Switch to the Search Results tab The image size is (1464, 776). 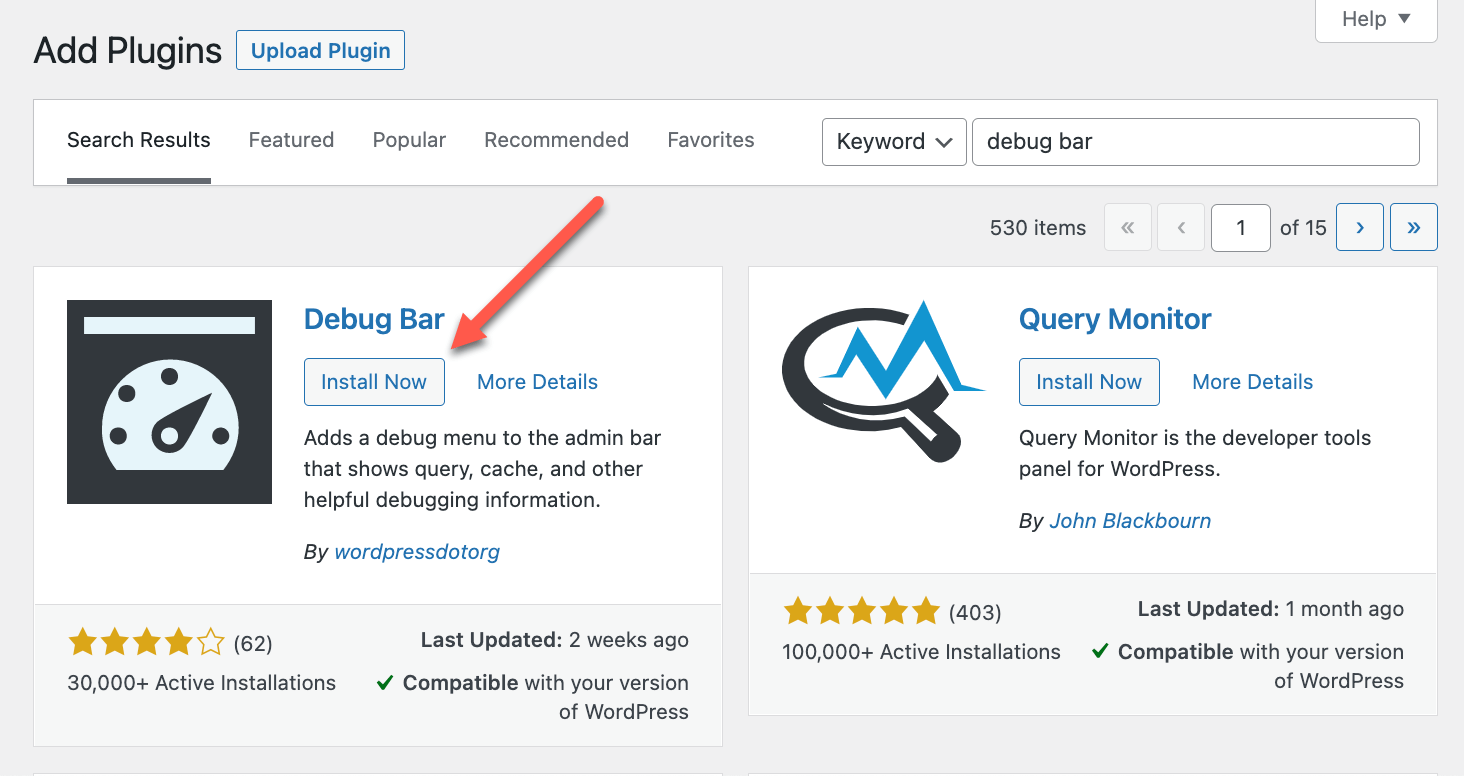pos(139,140)
